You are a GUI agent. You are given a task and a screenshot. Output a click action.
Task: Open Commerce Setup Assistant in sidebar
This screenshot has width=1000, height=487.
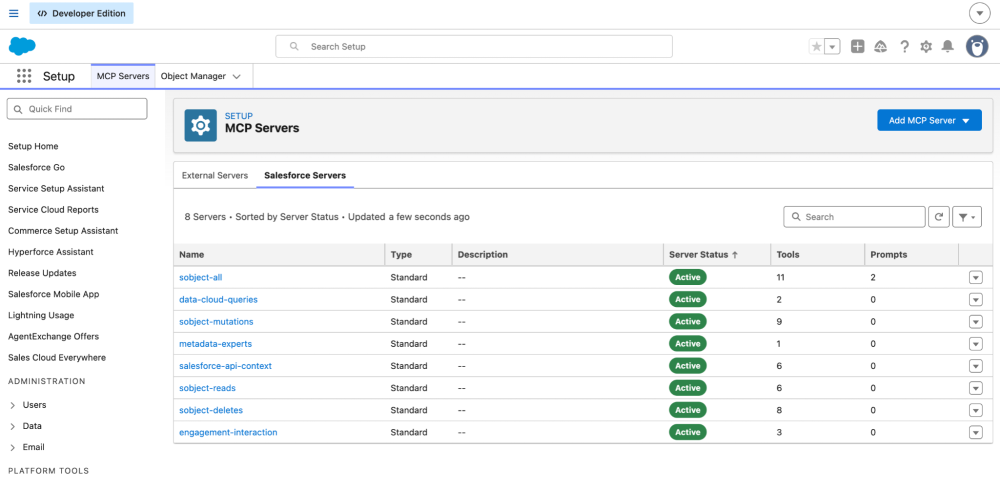63,231
